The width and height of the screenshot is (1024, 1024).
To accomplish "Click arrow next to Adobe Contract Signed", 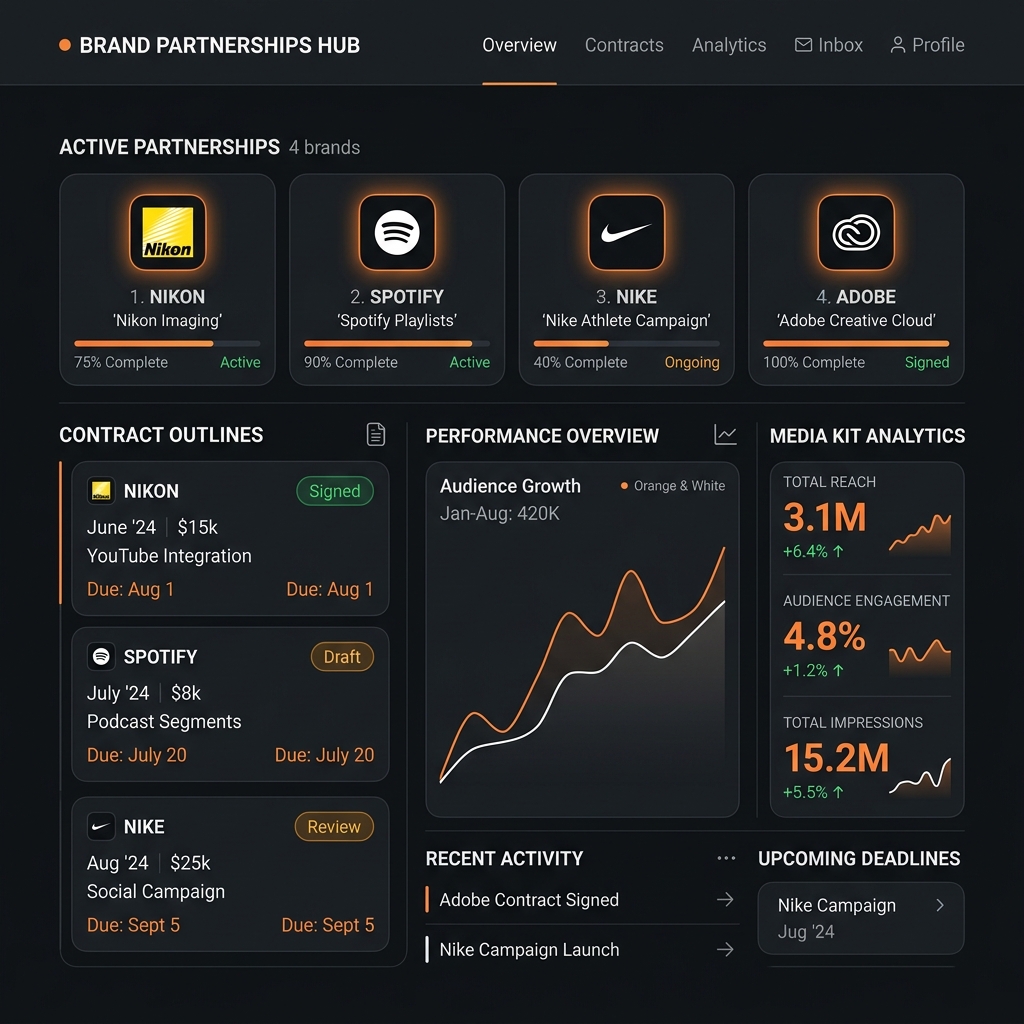I will tap(725, 899).
